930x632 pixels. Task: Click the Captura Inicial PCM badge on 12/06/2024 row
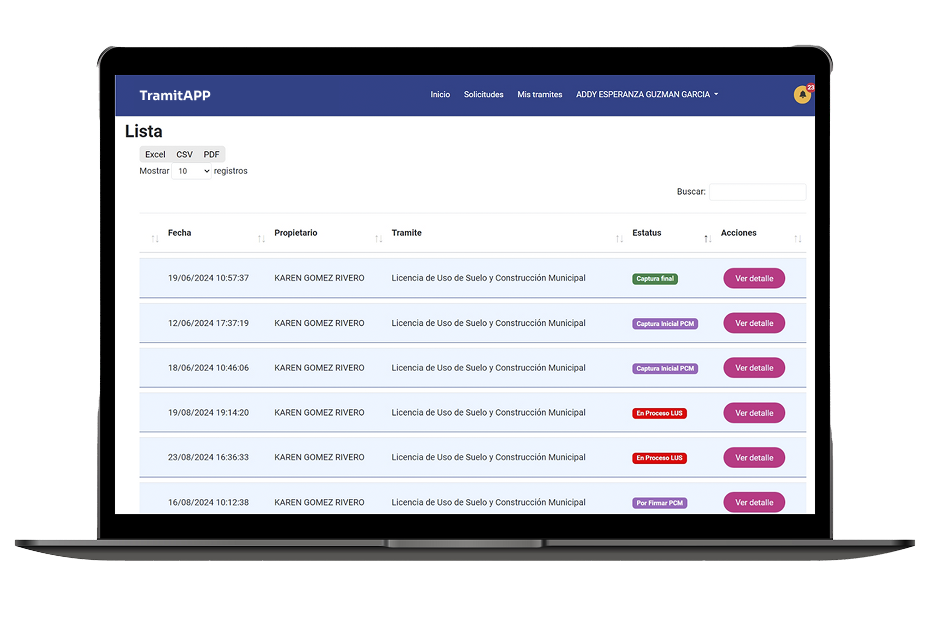click(665, 324)
